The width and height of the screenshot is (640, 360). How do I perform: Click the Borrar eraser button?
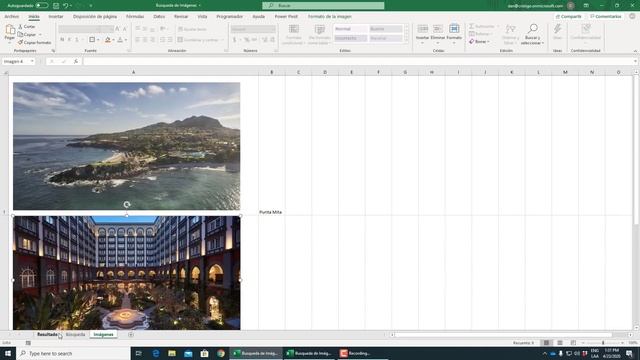tap(478, 42)
